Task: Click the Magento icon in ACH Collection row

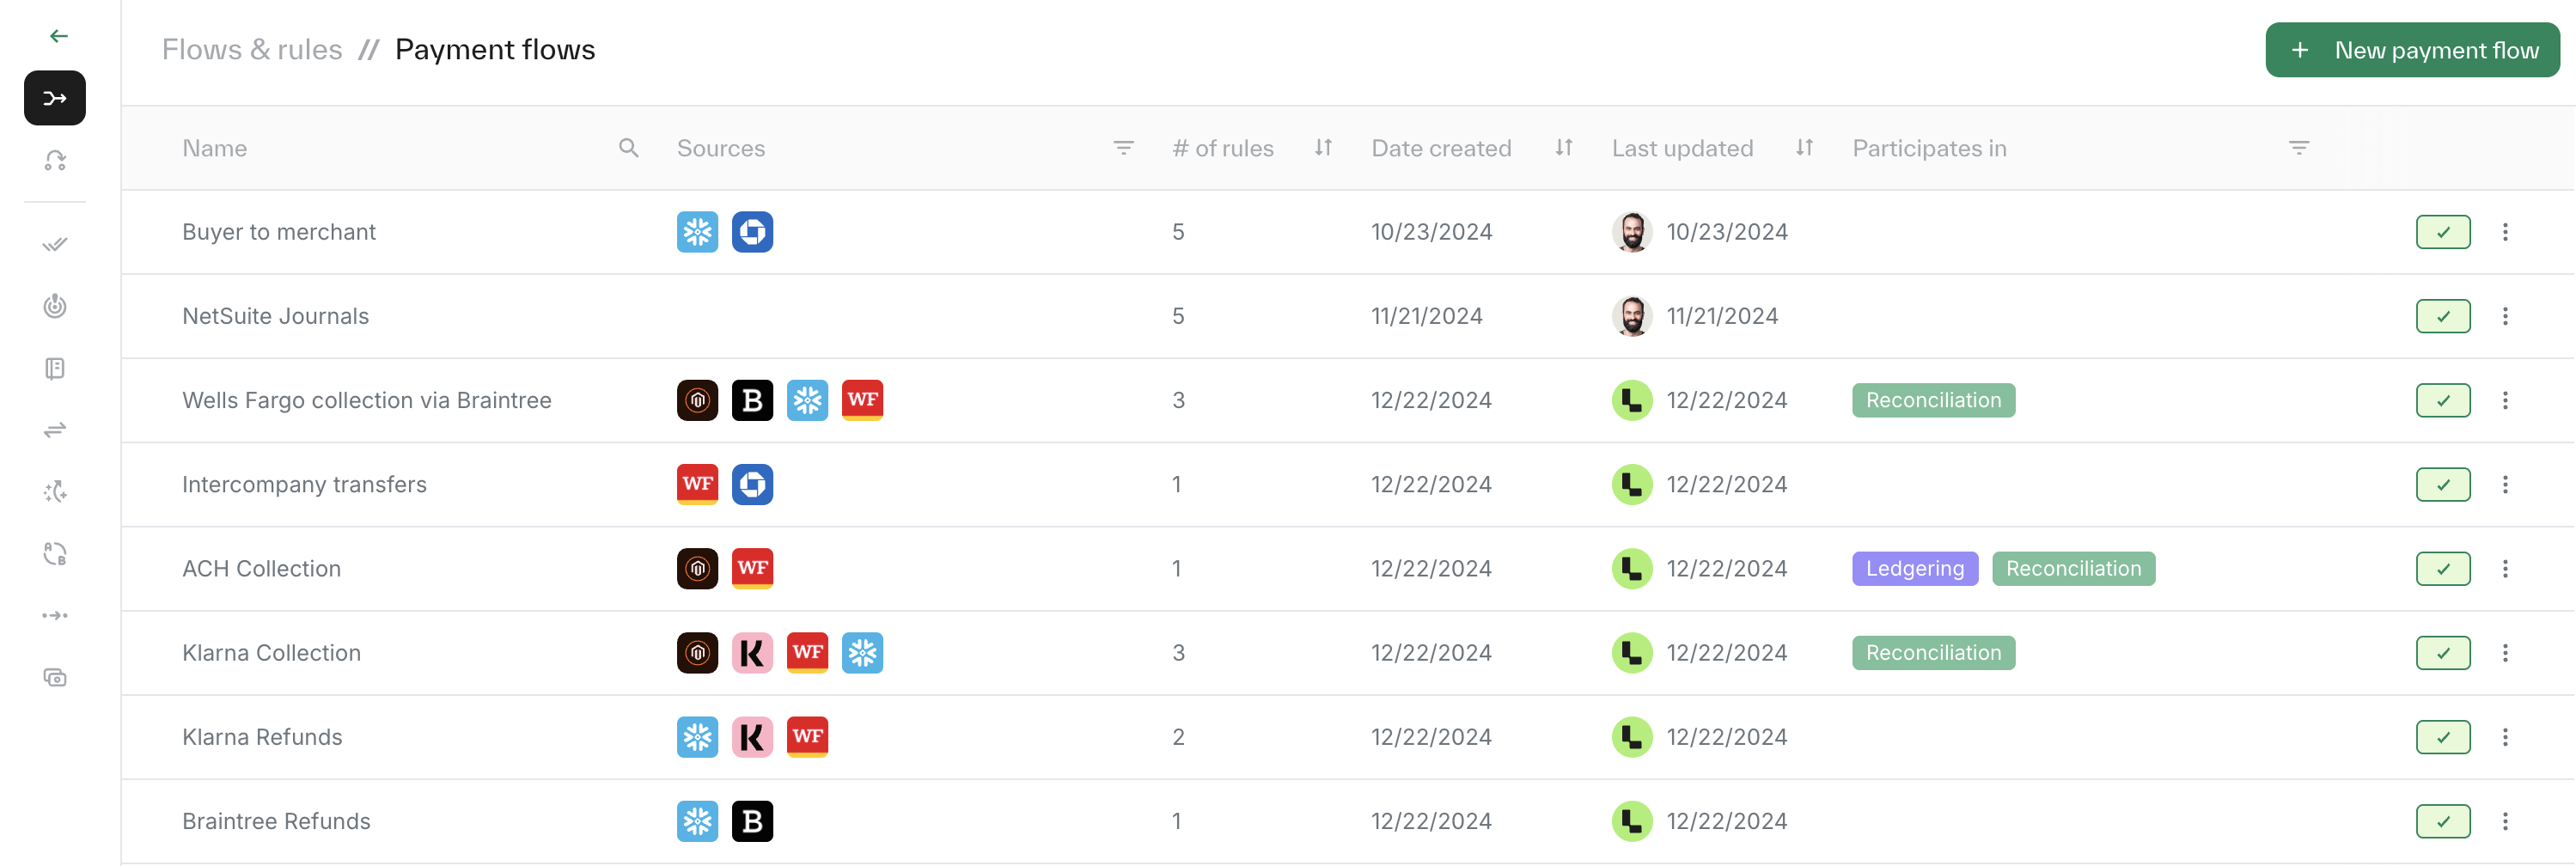Action: pyautogui.click(x=697, y=568)
